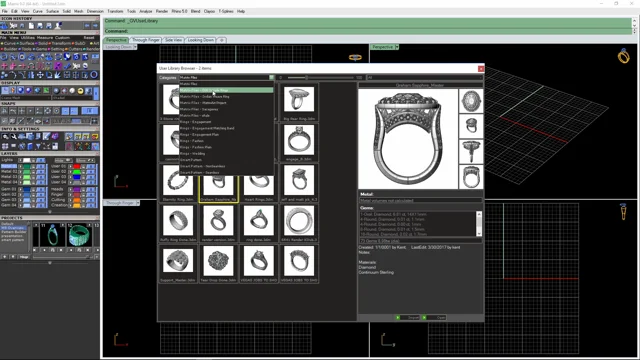
Task: Click the green phone icon in Display panel
Action: [x=46, y=91]
